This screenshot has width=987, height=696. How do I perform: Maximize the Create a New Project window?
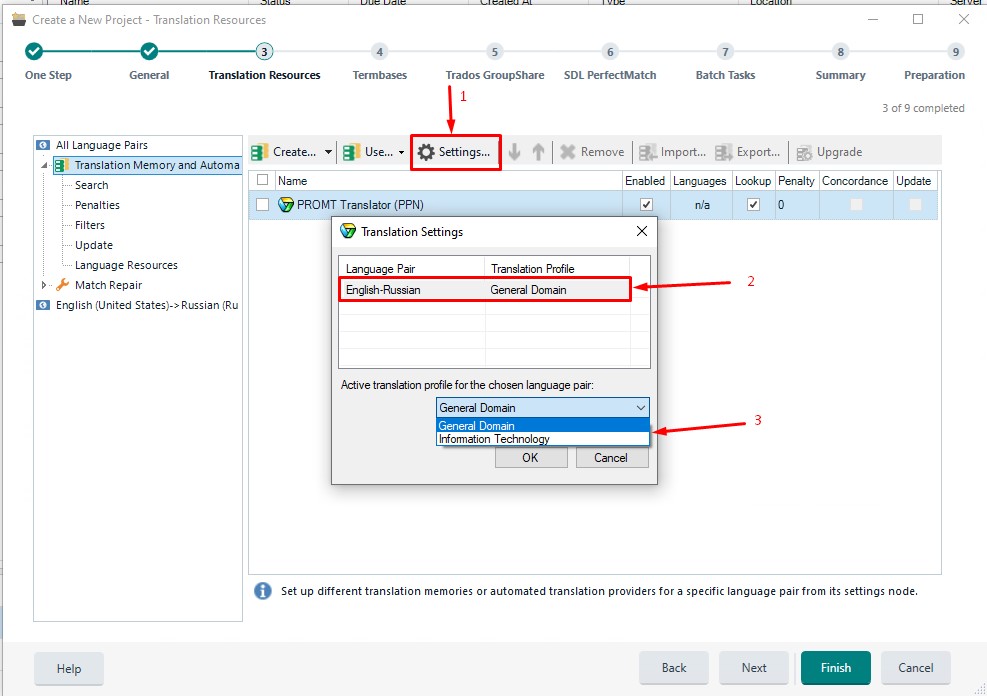coord(918,20)
